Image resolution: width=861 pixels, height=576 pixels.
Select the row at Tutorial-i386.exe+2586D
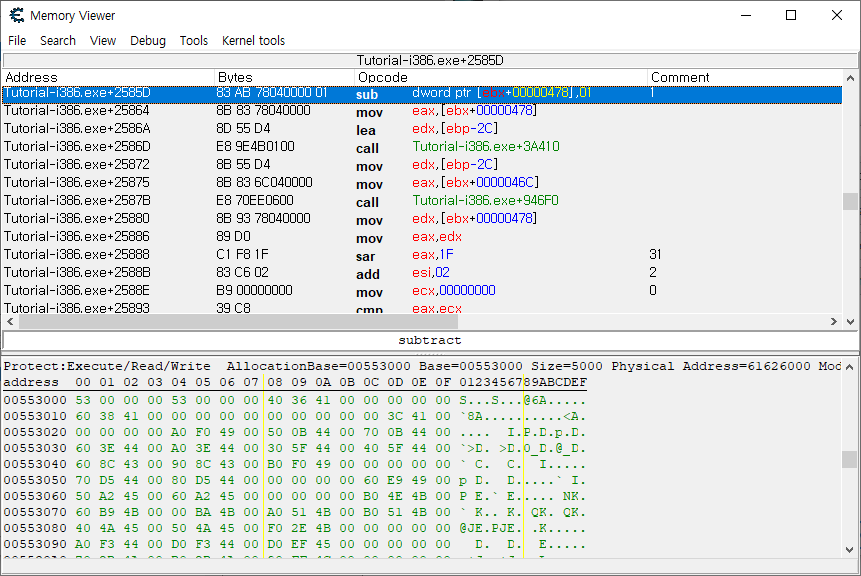click(422, 147)
